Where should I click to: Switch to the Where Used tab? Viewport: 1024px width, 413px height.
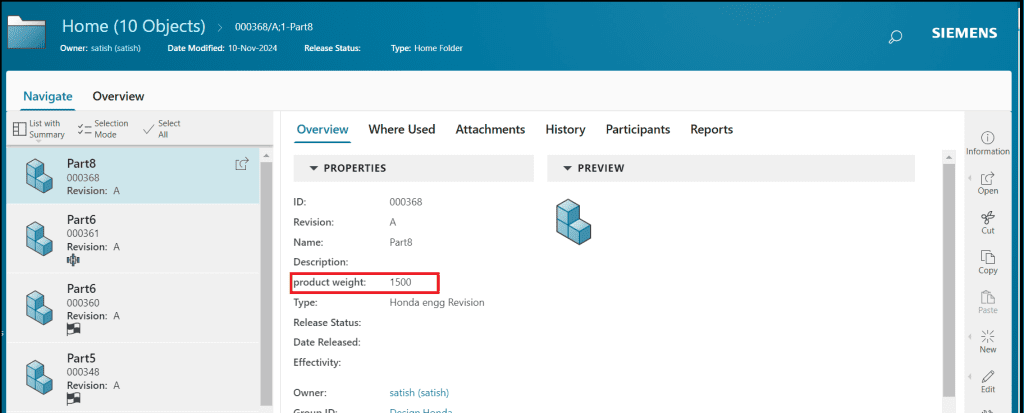[401, 129]
